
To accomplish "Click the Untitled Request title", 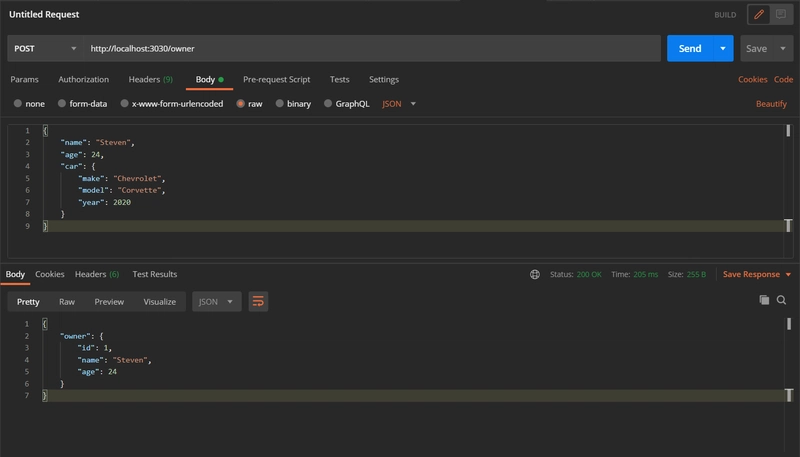I will tap(44, 14).
